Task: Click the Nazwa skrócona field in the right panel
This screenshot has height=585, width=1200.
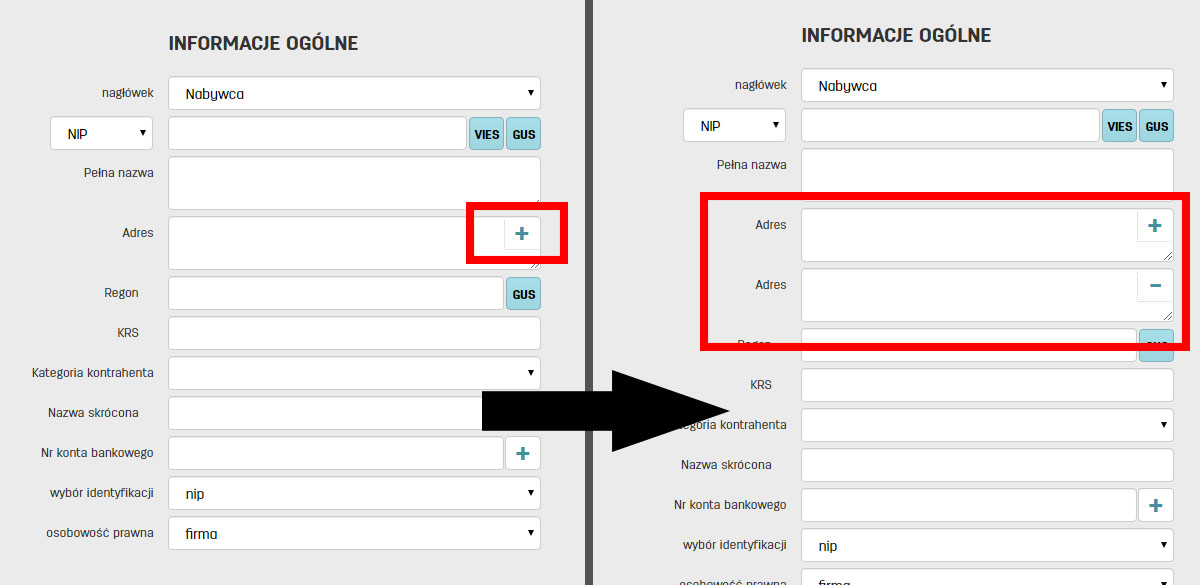Action: [x=987, y=465]
